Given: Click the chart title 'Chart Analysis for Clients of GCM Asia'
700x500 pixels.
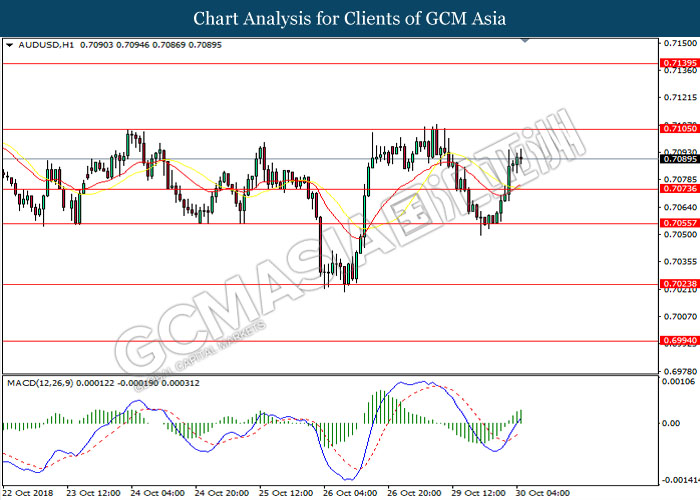Looking at the screenshot, I should coord(350,18).
